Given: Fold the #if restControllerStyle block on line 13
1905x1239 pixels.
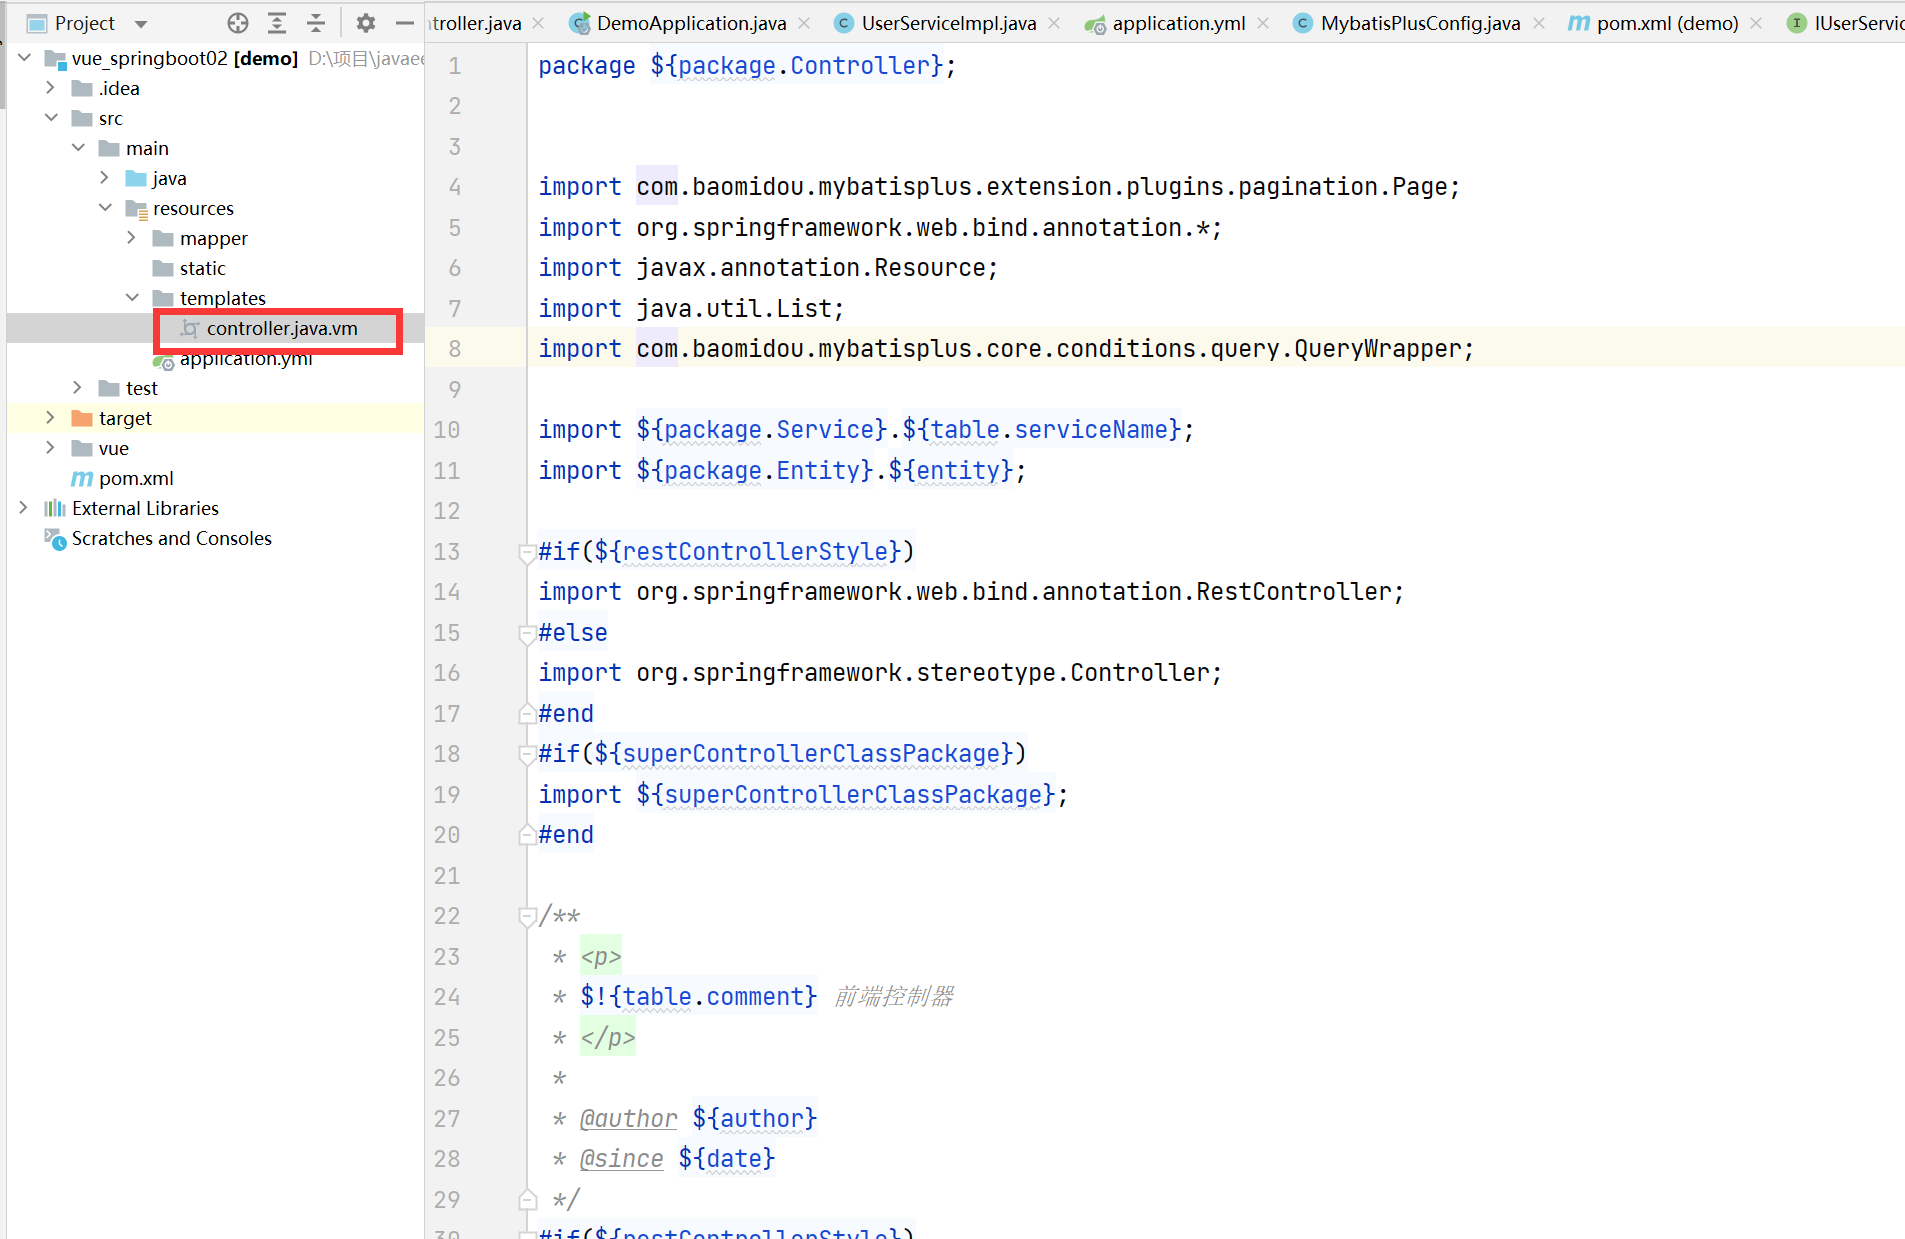Looking at the screenshot, I should click(526, 552).
